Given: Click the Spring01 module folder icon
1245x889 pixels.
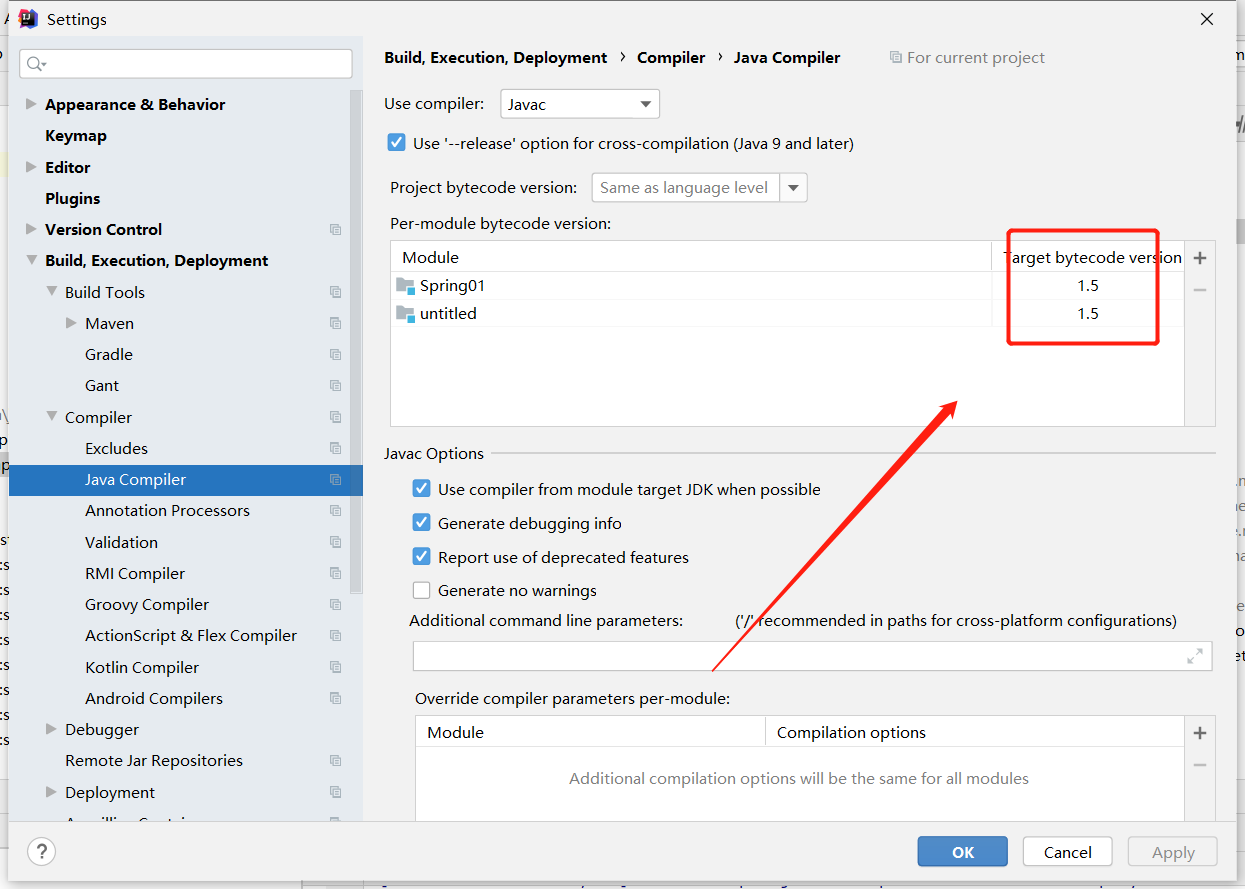Looking at the screenshot, I should (x=405, y=286).
